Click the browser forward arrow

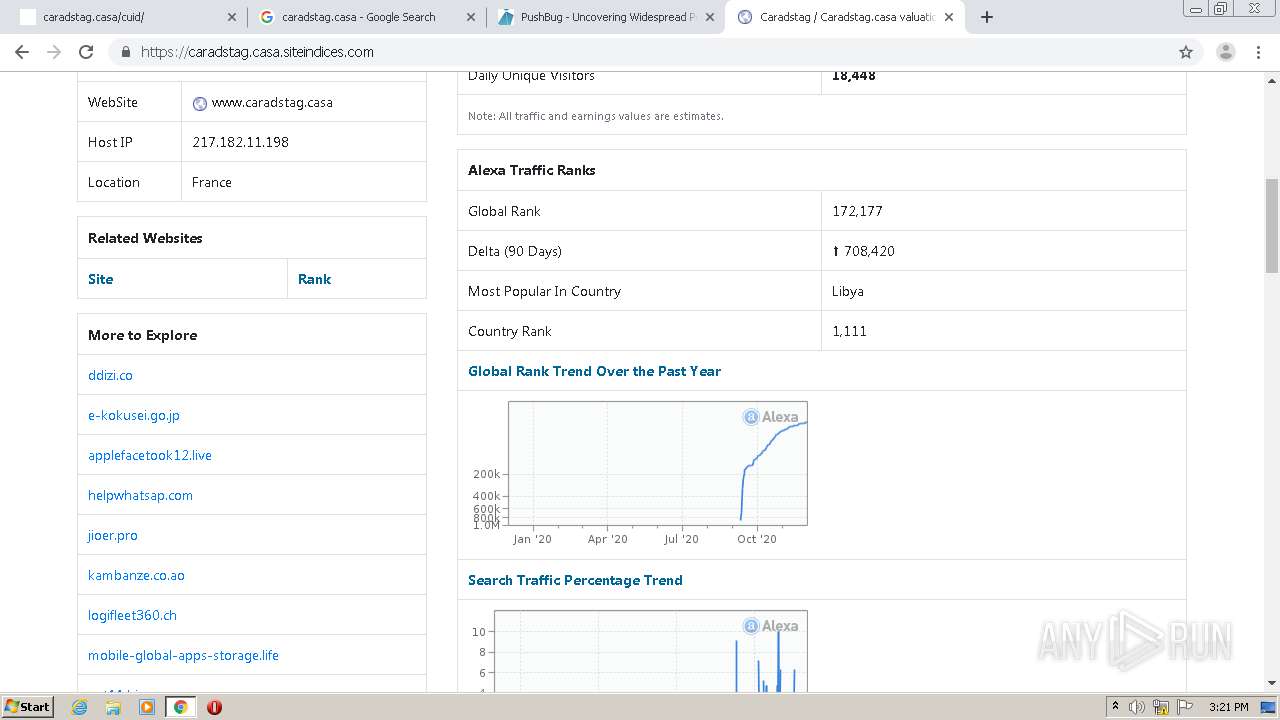(x=54, y=52)
